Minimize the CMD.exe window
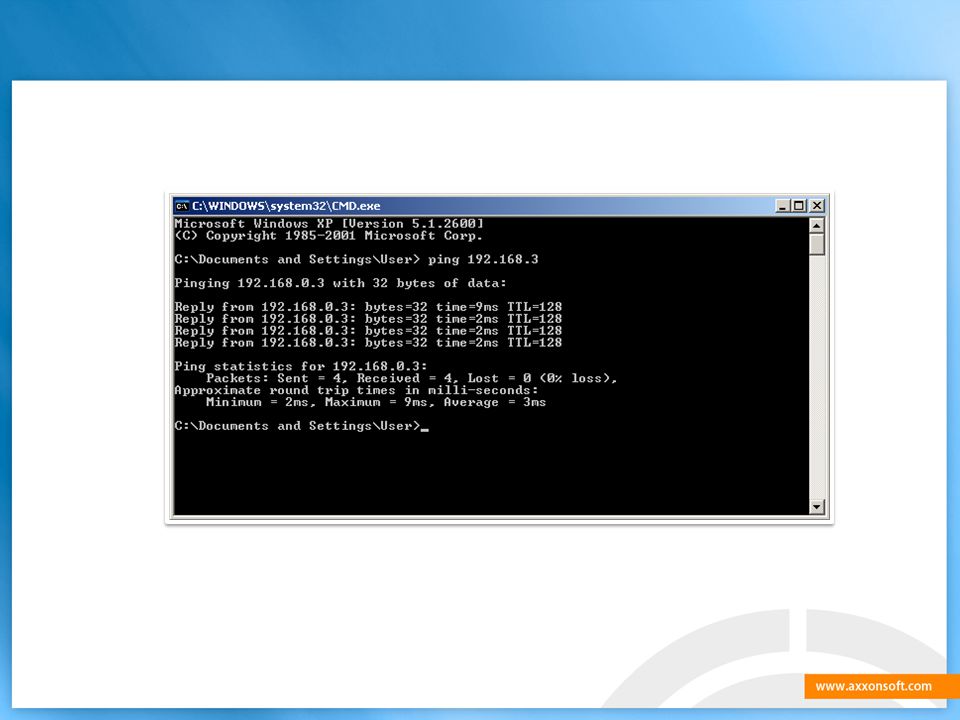 coord(782,206)
